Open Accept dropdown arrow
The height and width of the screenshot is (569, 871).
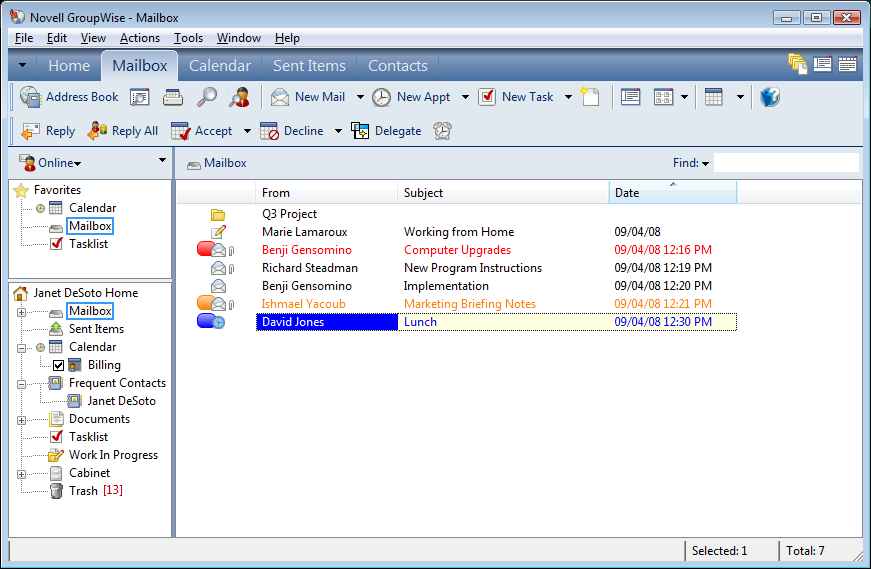247,131
